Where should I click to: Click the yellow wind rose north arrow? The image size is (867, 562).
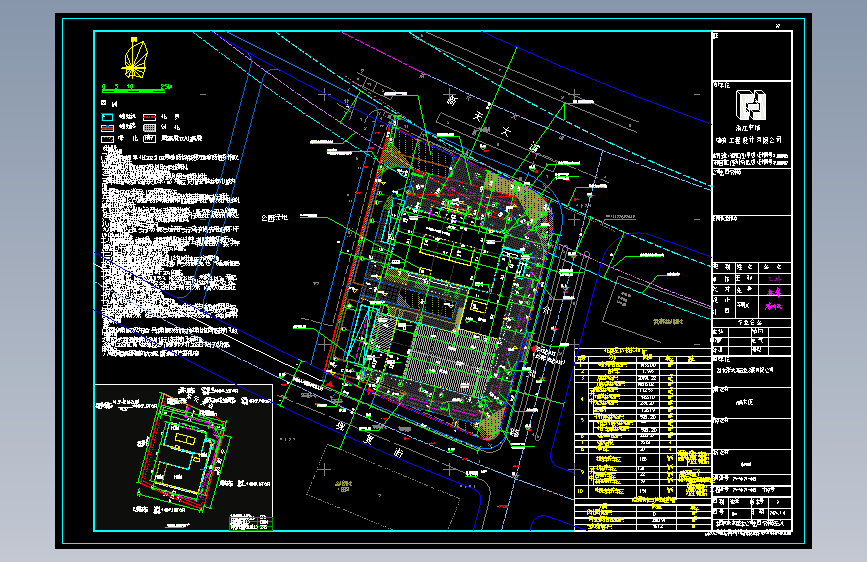point(134,58)
